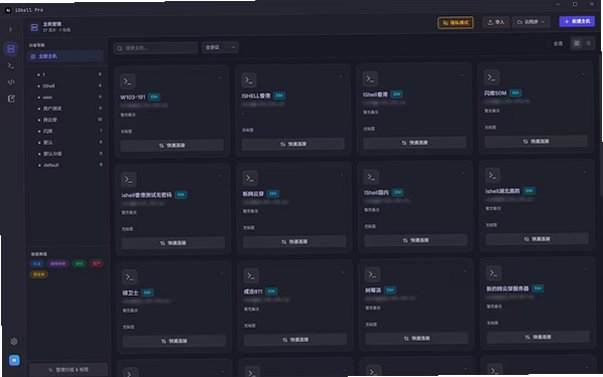Quick connect to 闪库50M host
603x377 pixels.
(x=536, y=141)
